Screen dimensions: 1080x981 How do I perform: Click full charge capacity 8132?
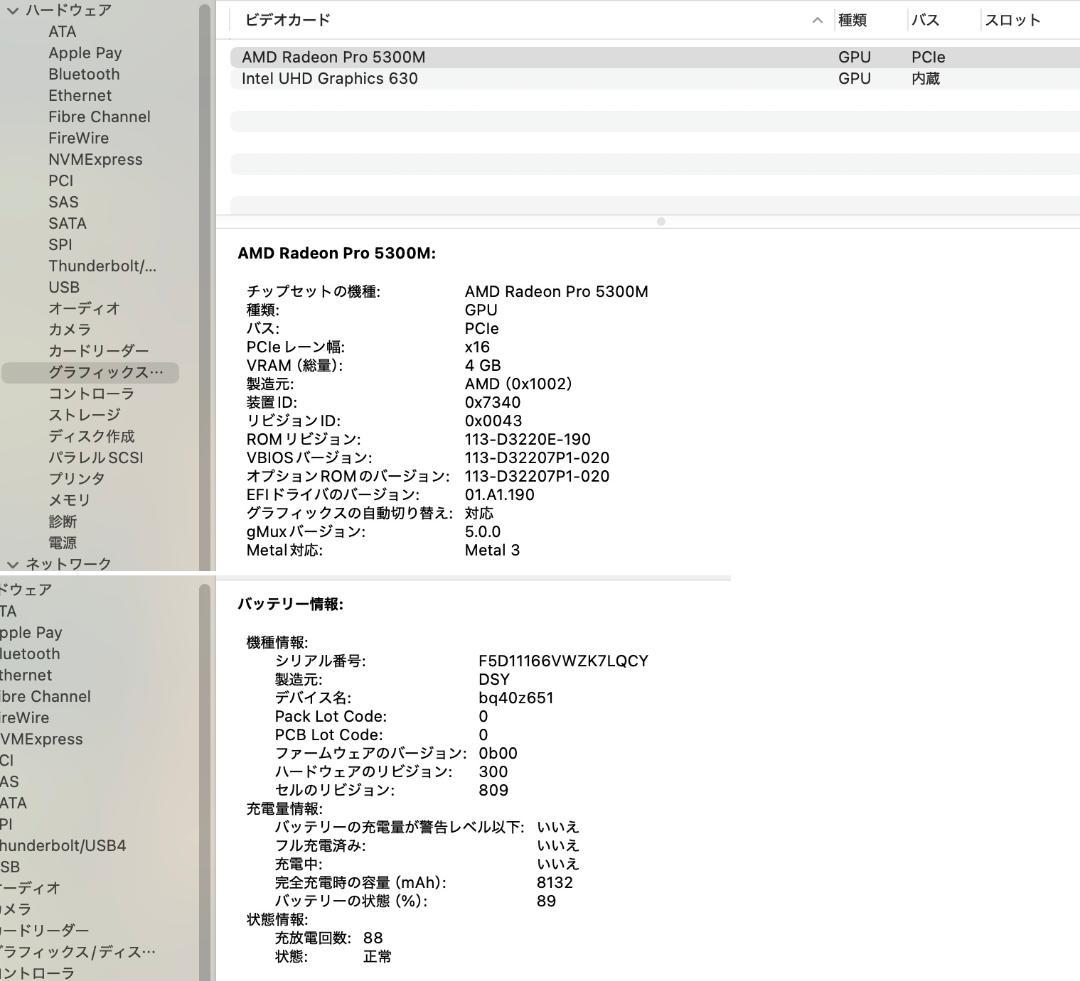[x=554, y=882]
